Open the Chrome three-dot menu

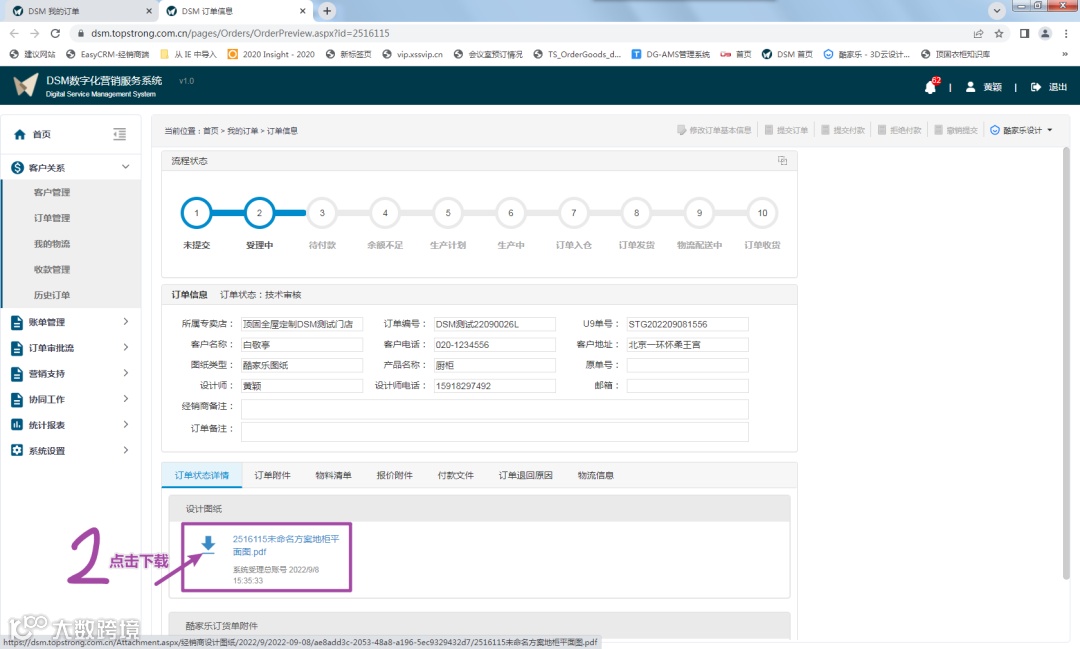pos(1066,33)
